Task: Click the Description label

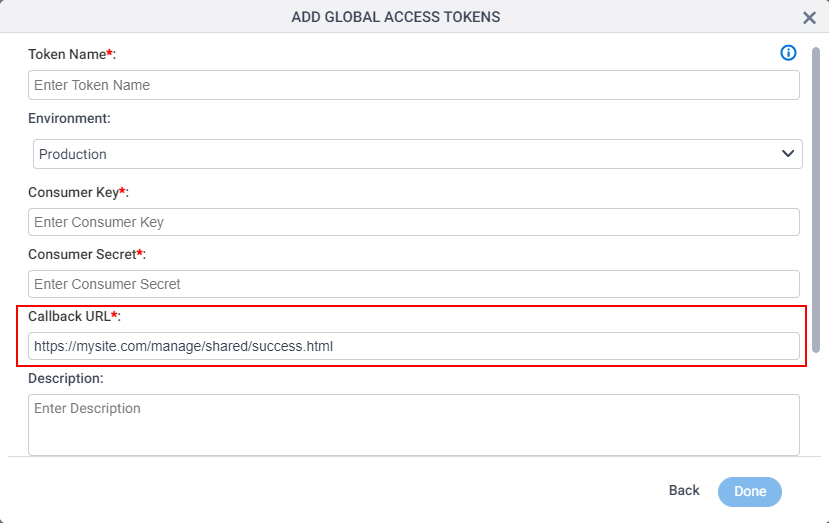Action: tap(66, 379)
